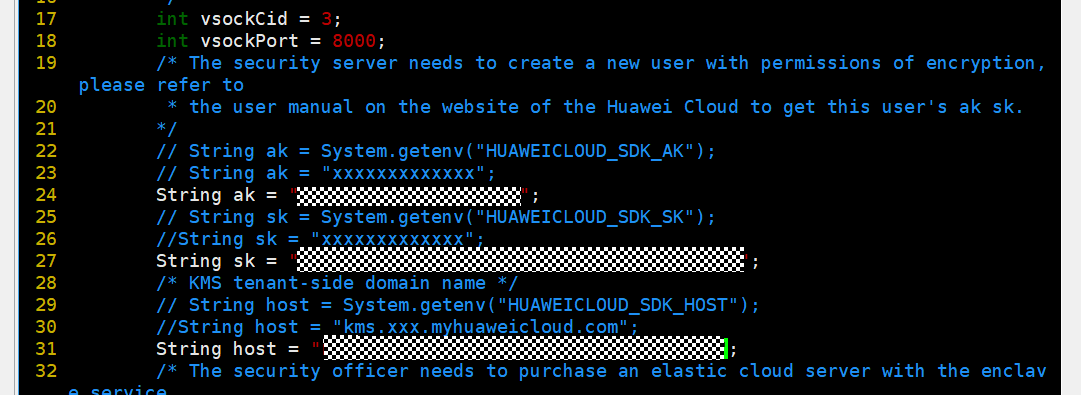Click line number 22

(46, 151)
